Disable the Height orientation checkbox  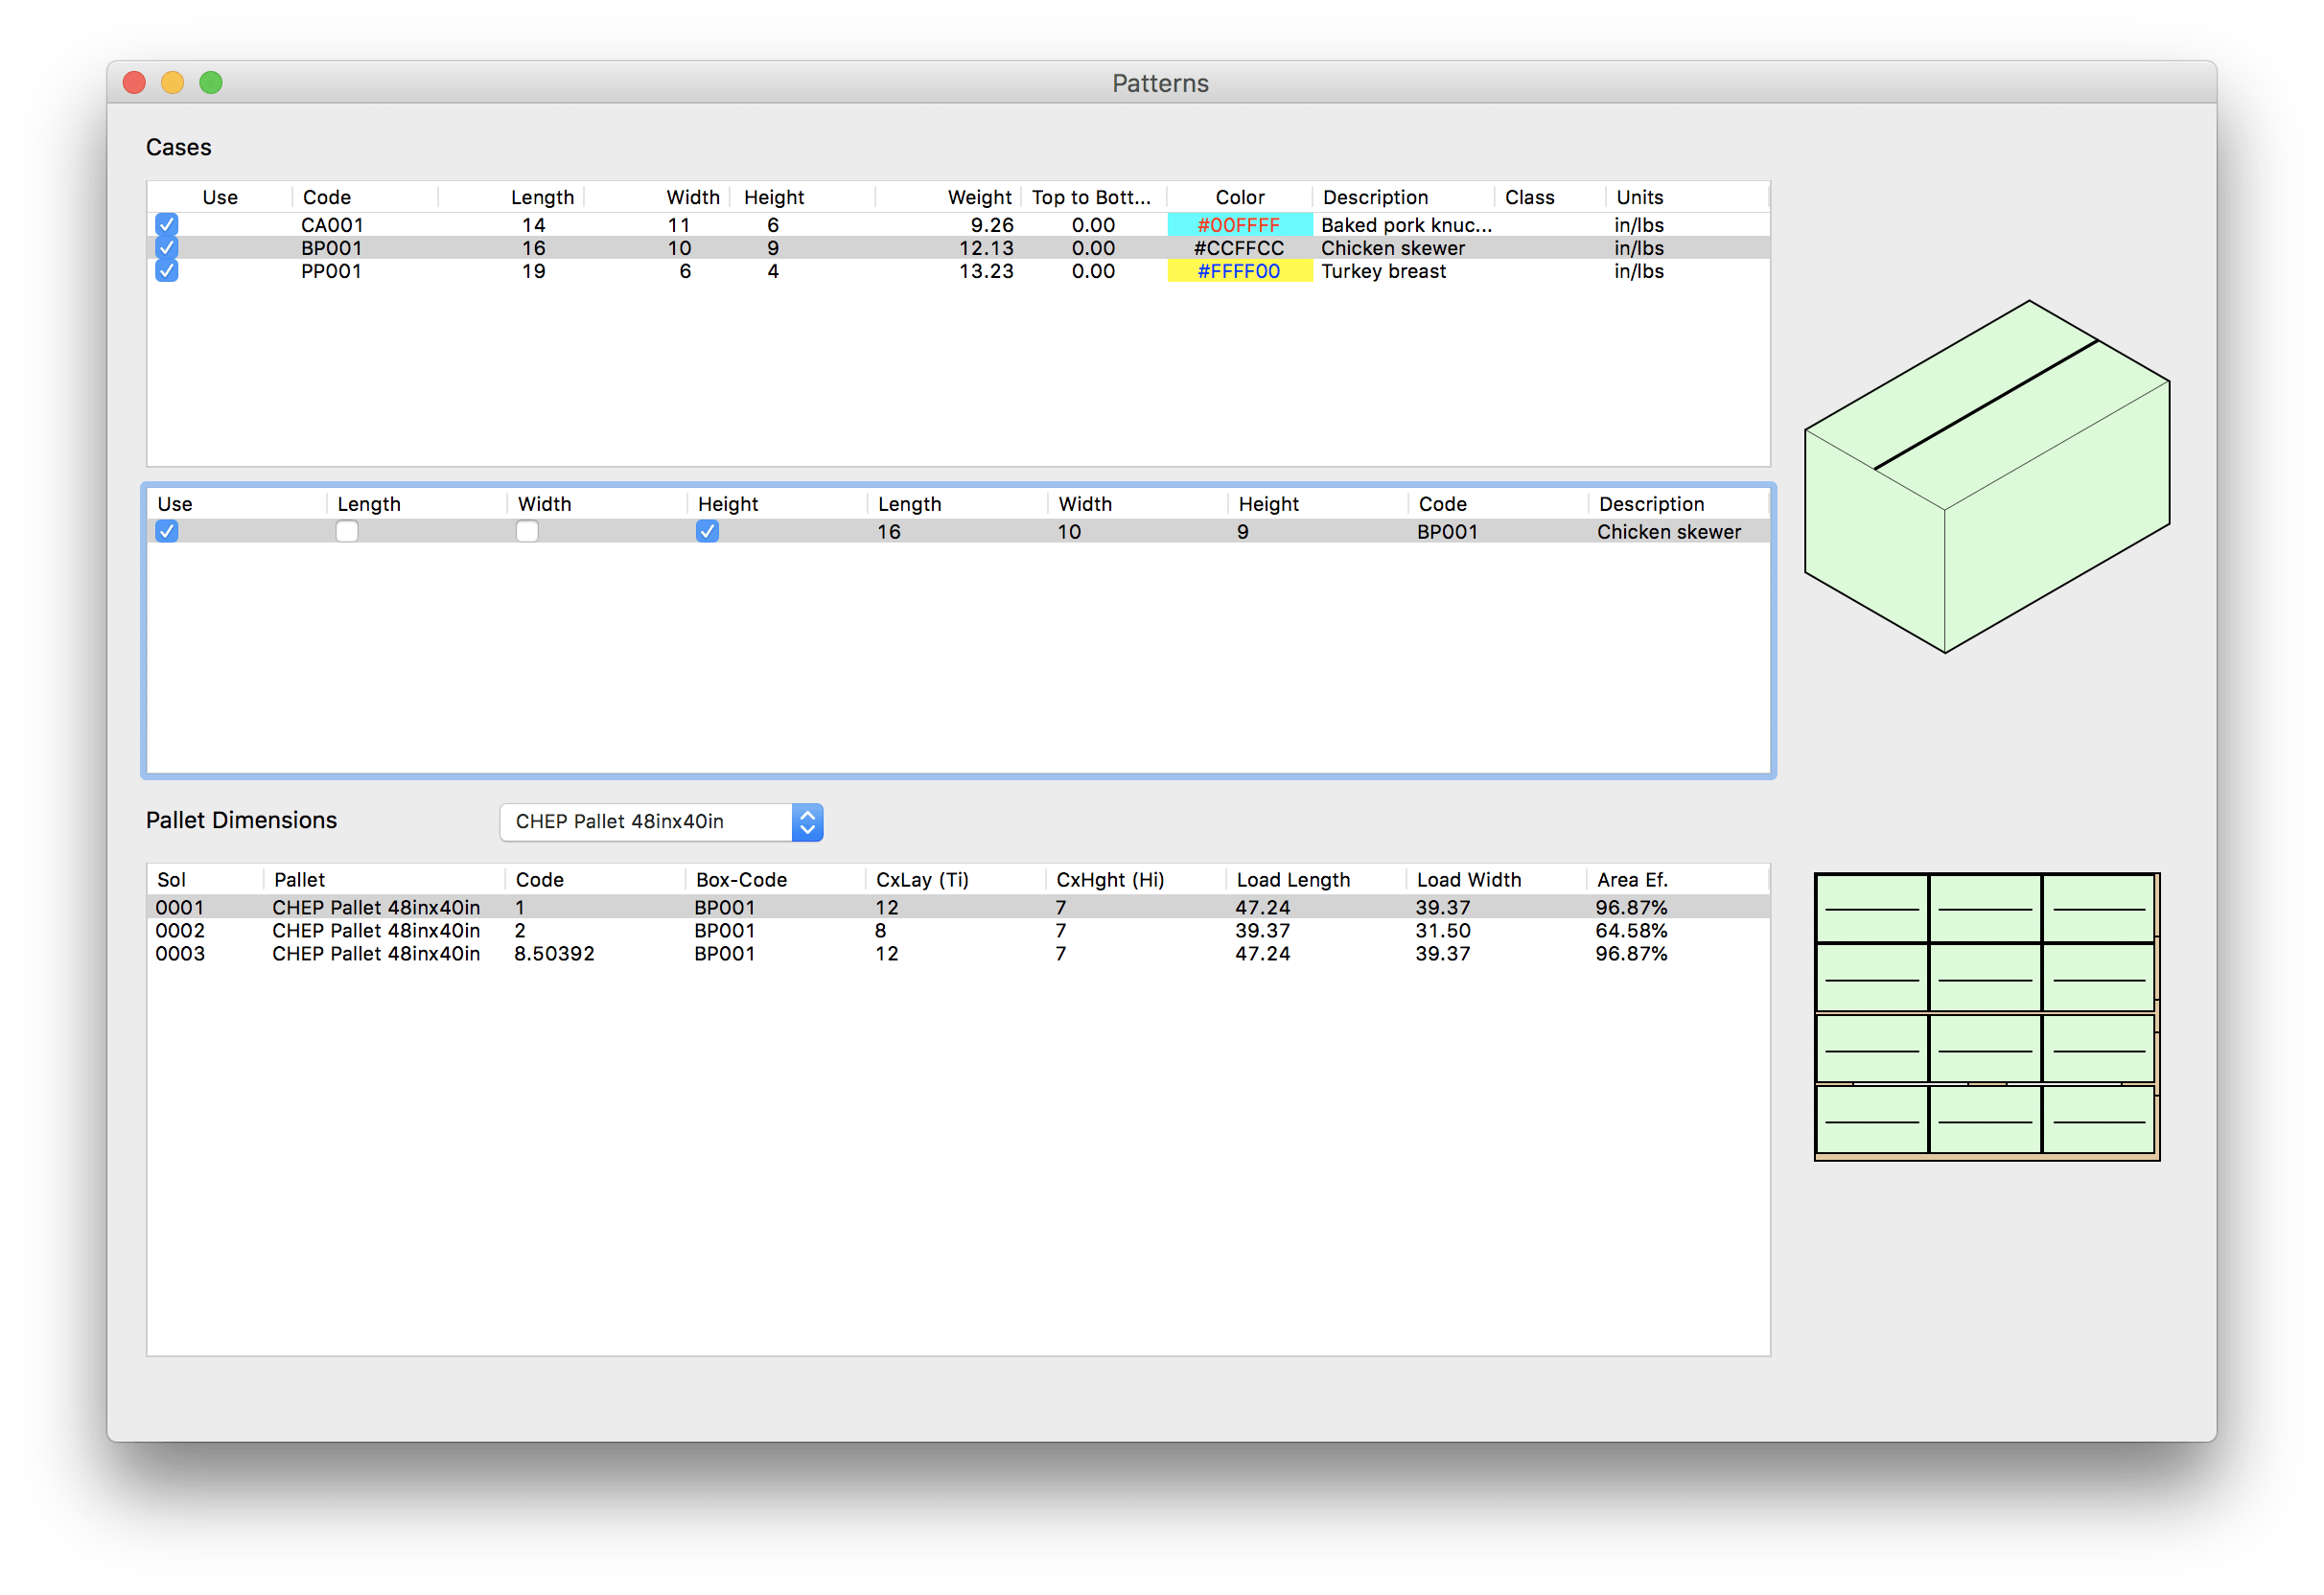point(707,531)
